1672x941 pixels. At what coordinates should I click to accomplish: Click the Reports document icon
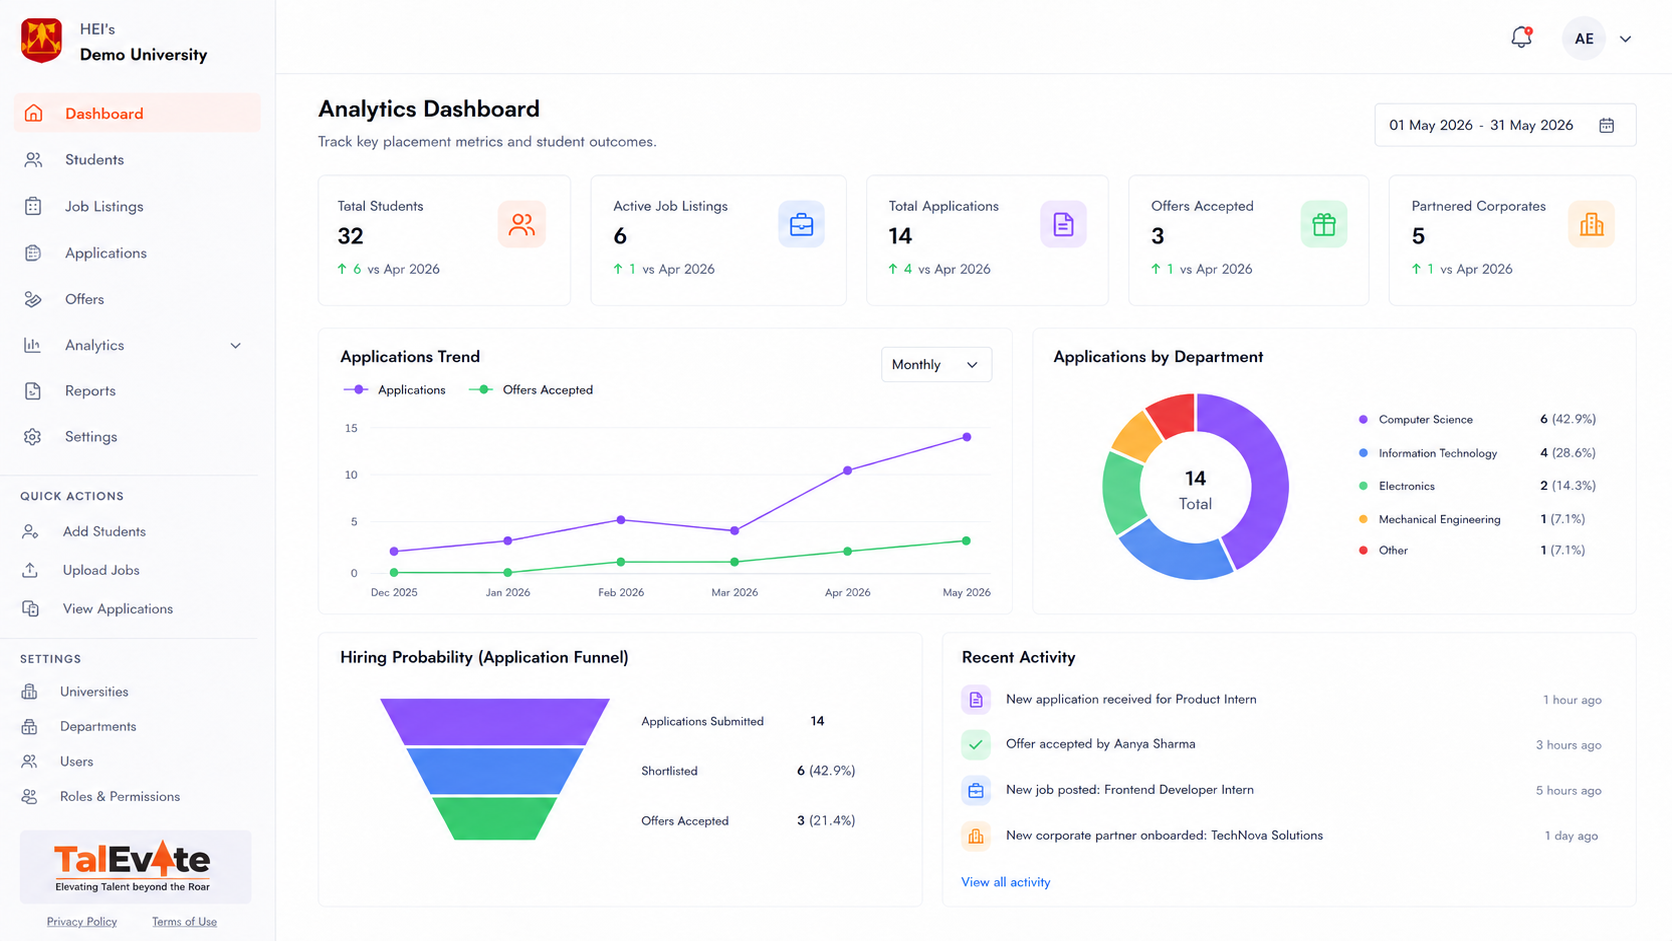point(33,391)
